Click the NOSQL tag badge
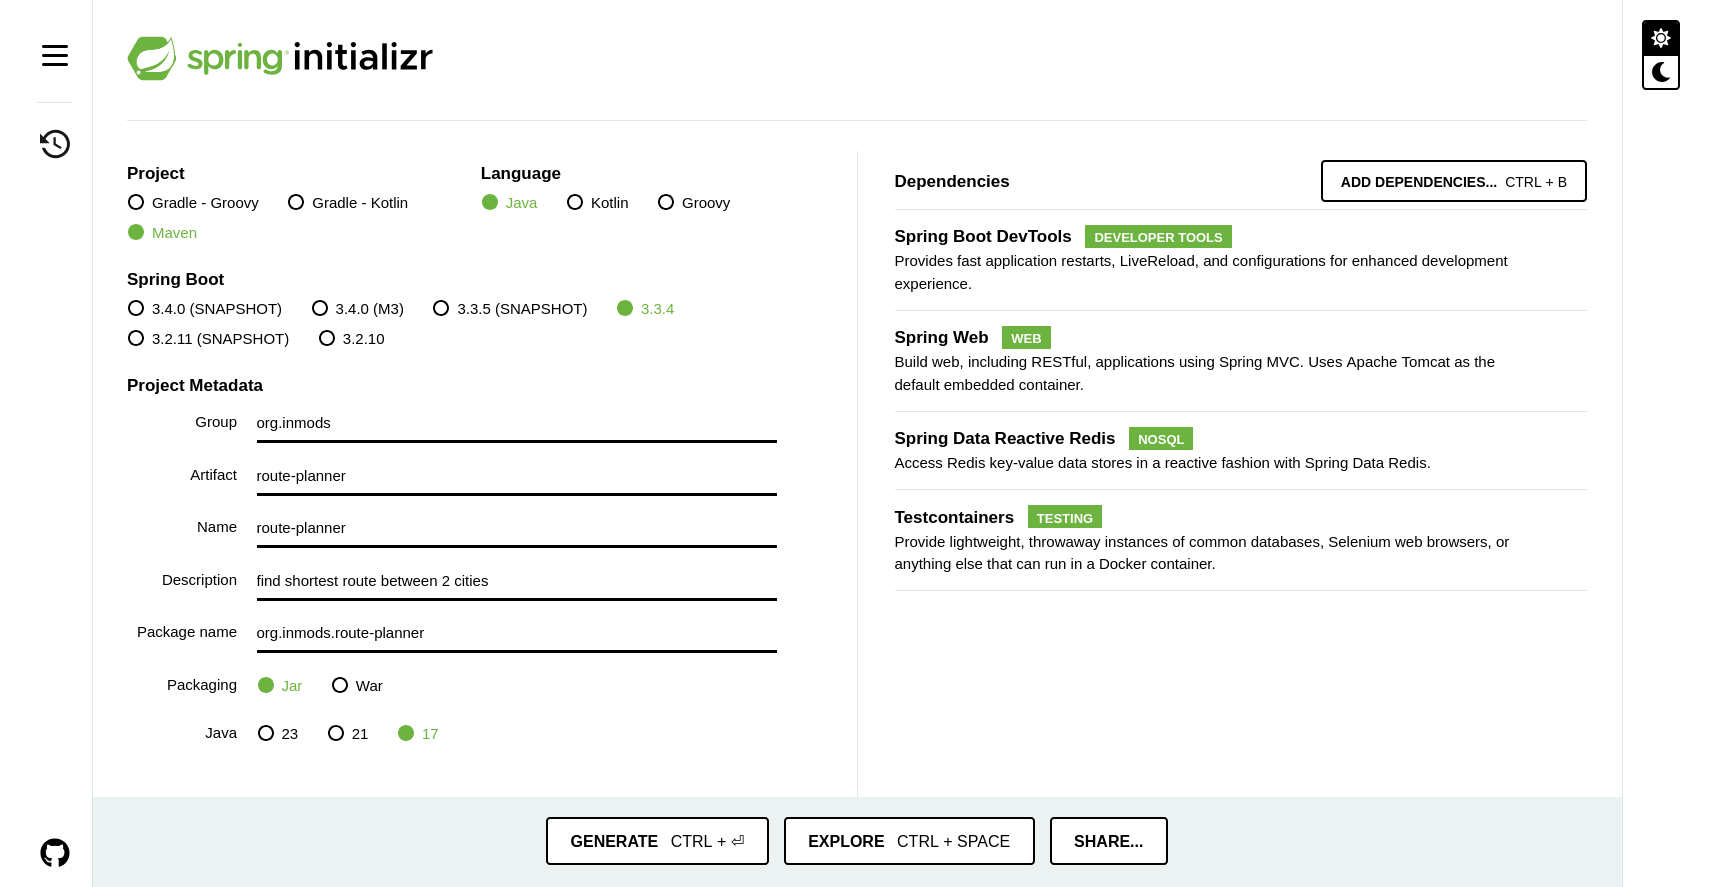Screen dimensions: 1714x887 (1160, 439)
